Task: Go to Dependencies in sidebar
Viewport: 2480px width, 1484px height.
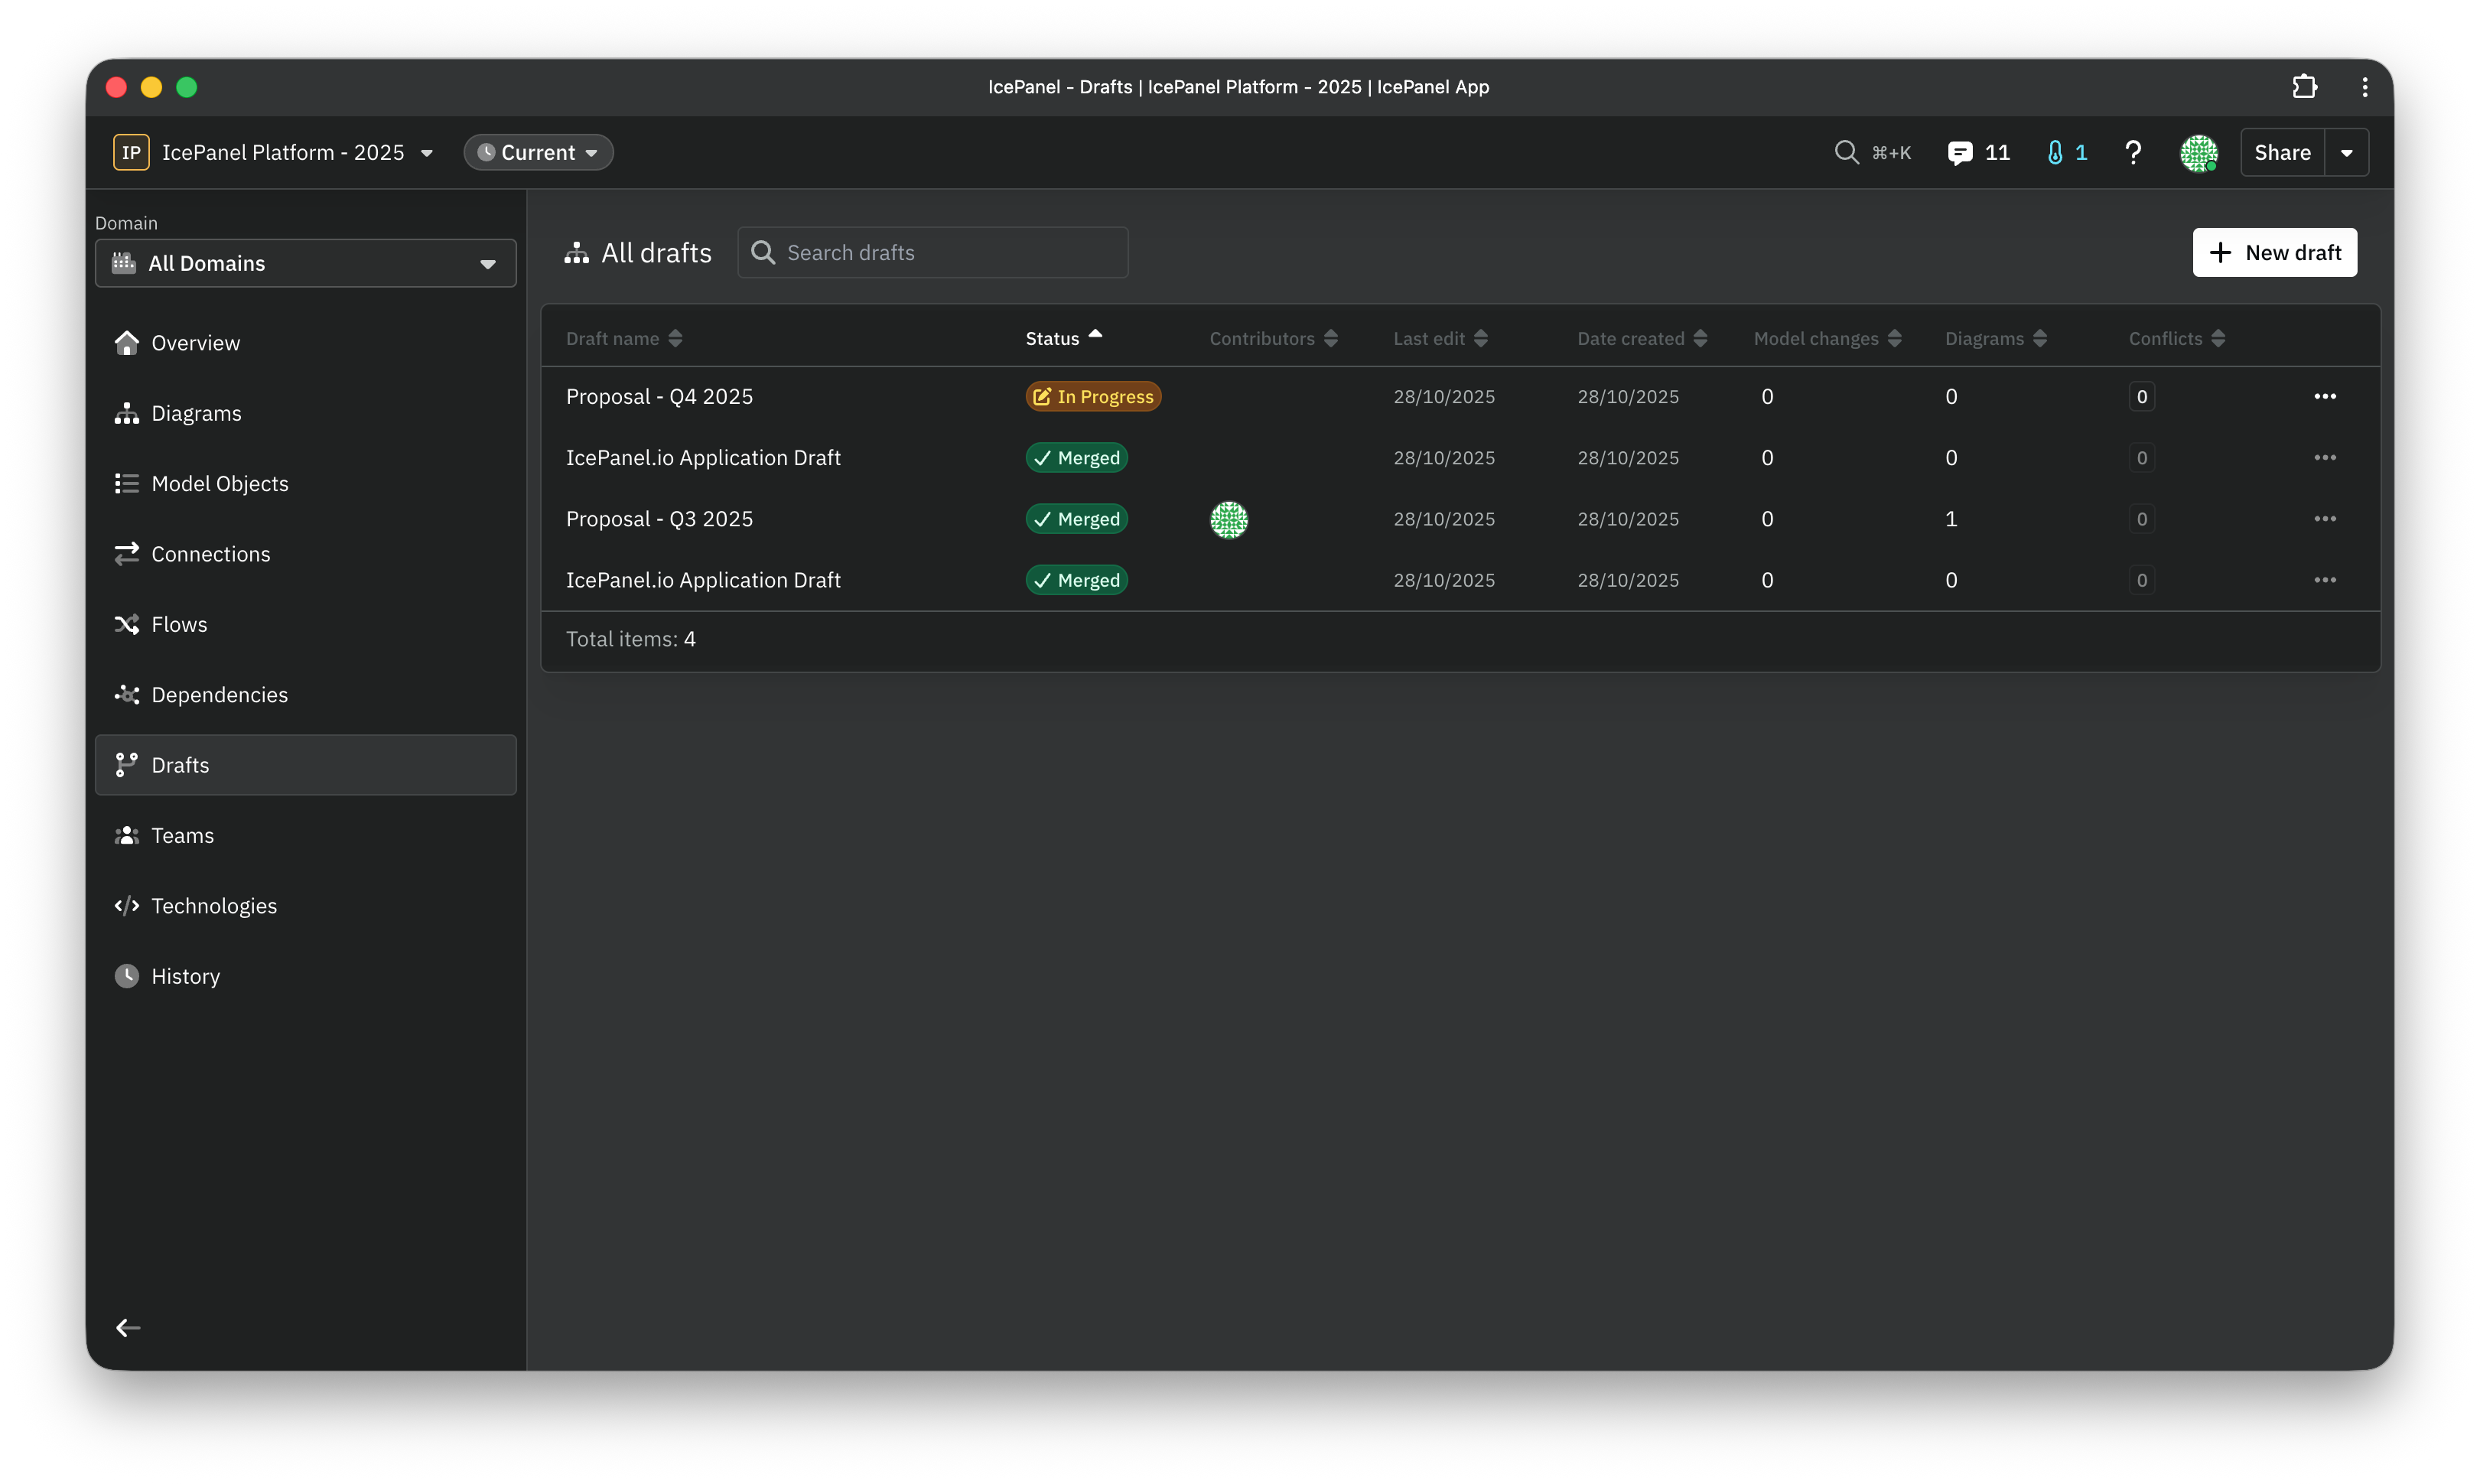Action: click(x=219, y=695)
